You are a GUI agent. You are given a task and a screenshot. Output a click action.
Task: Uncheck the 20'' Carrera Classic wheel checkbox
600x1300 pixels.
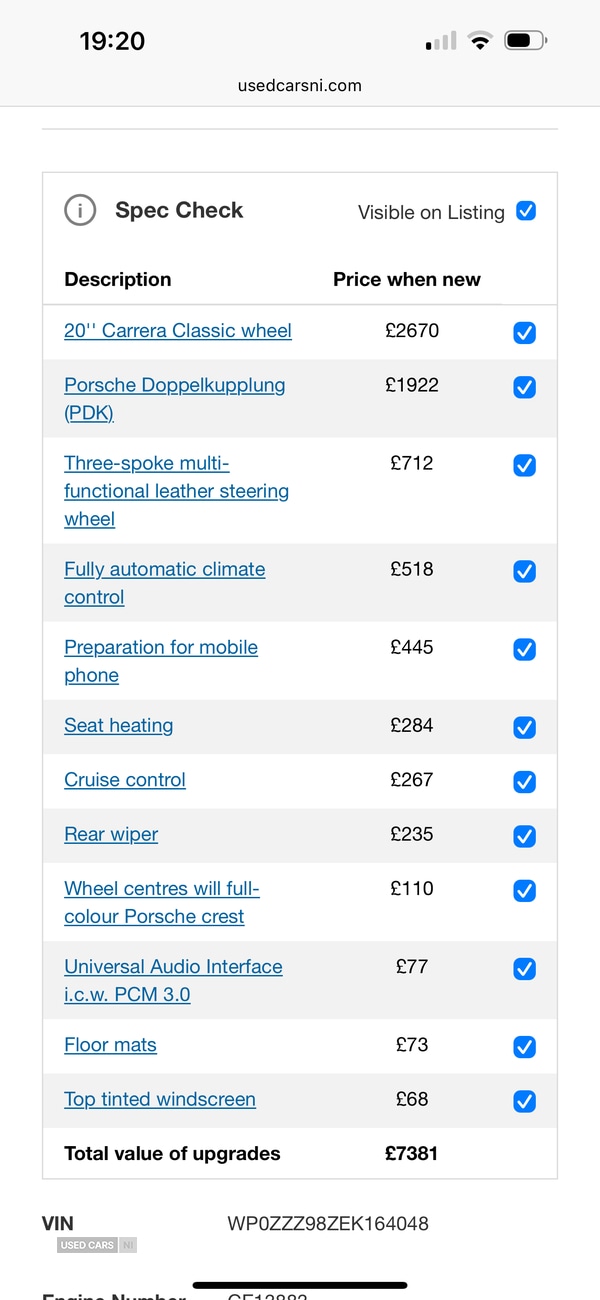pos(524,333)
